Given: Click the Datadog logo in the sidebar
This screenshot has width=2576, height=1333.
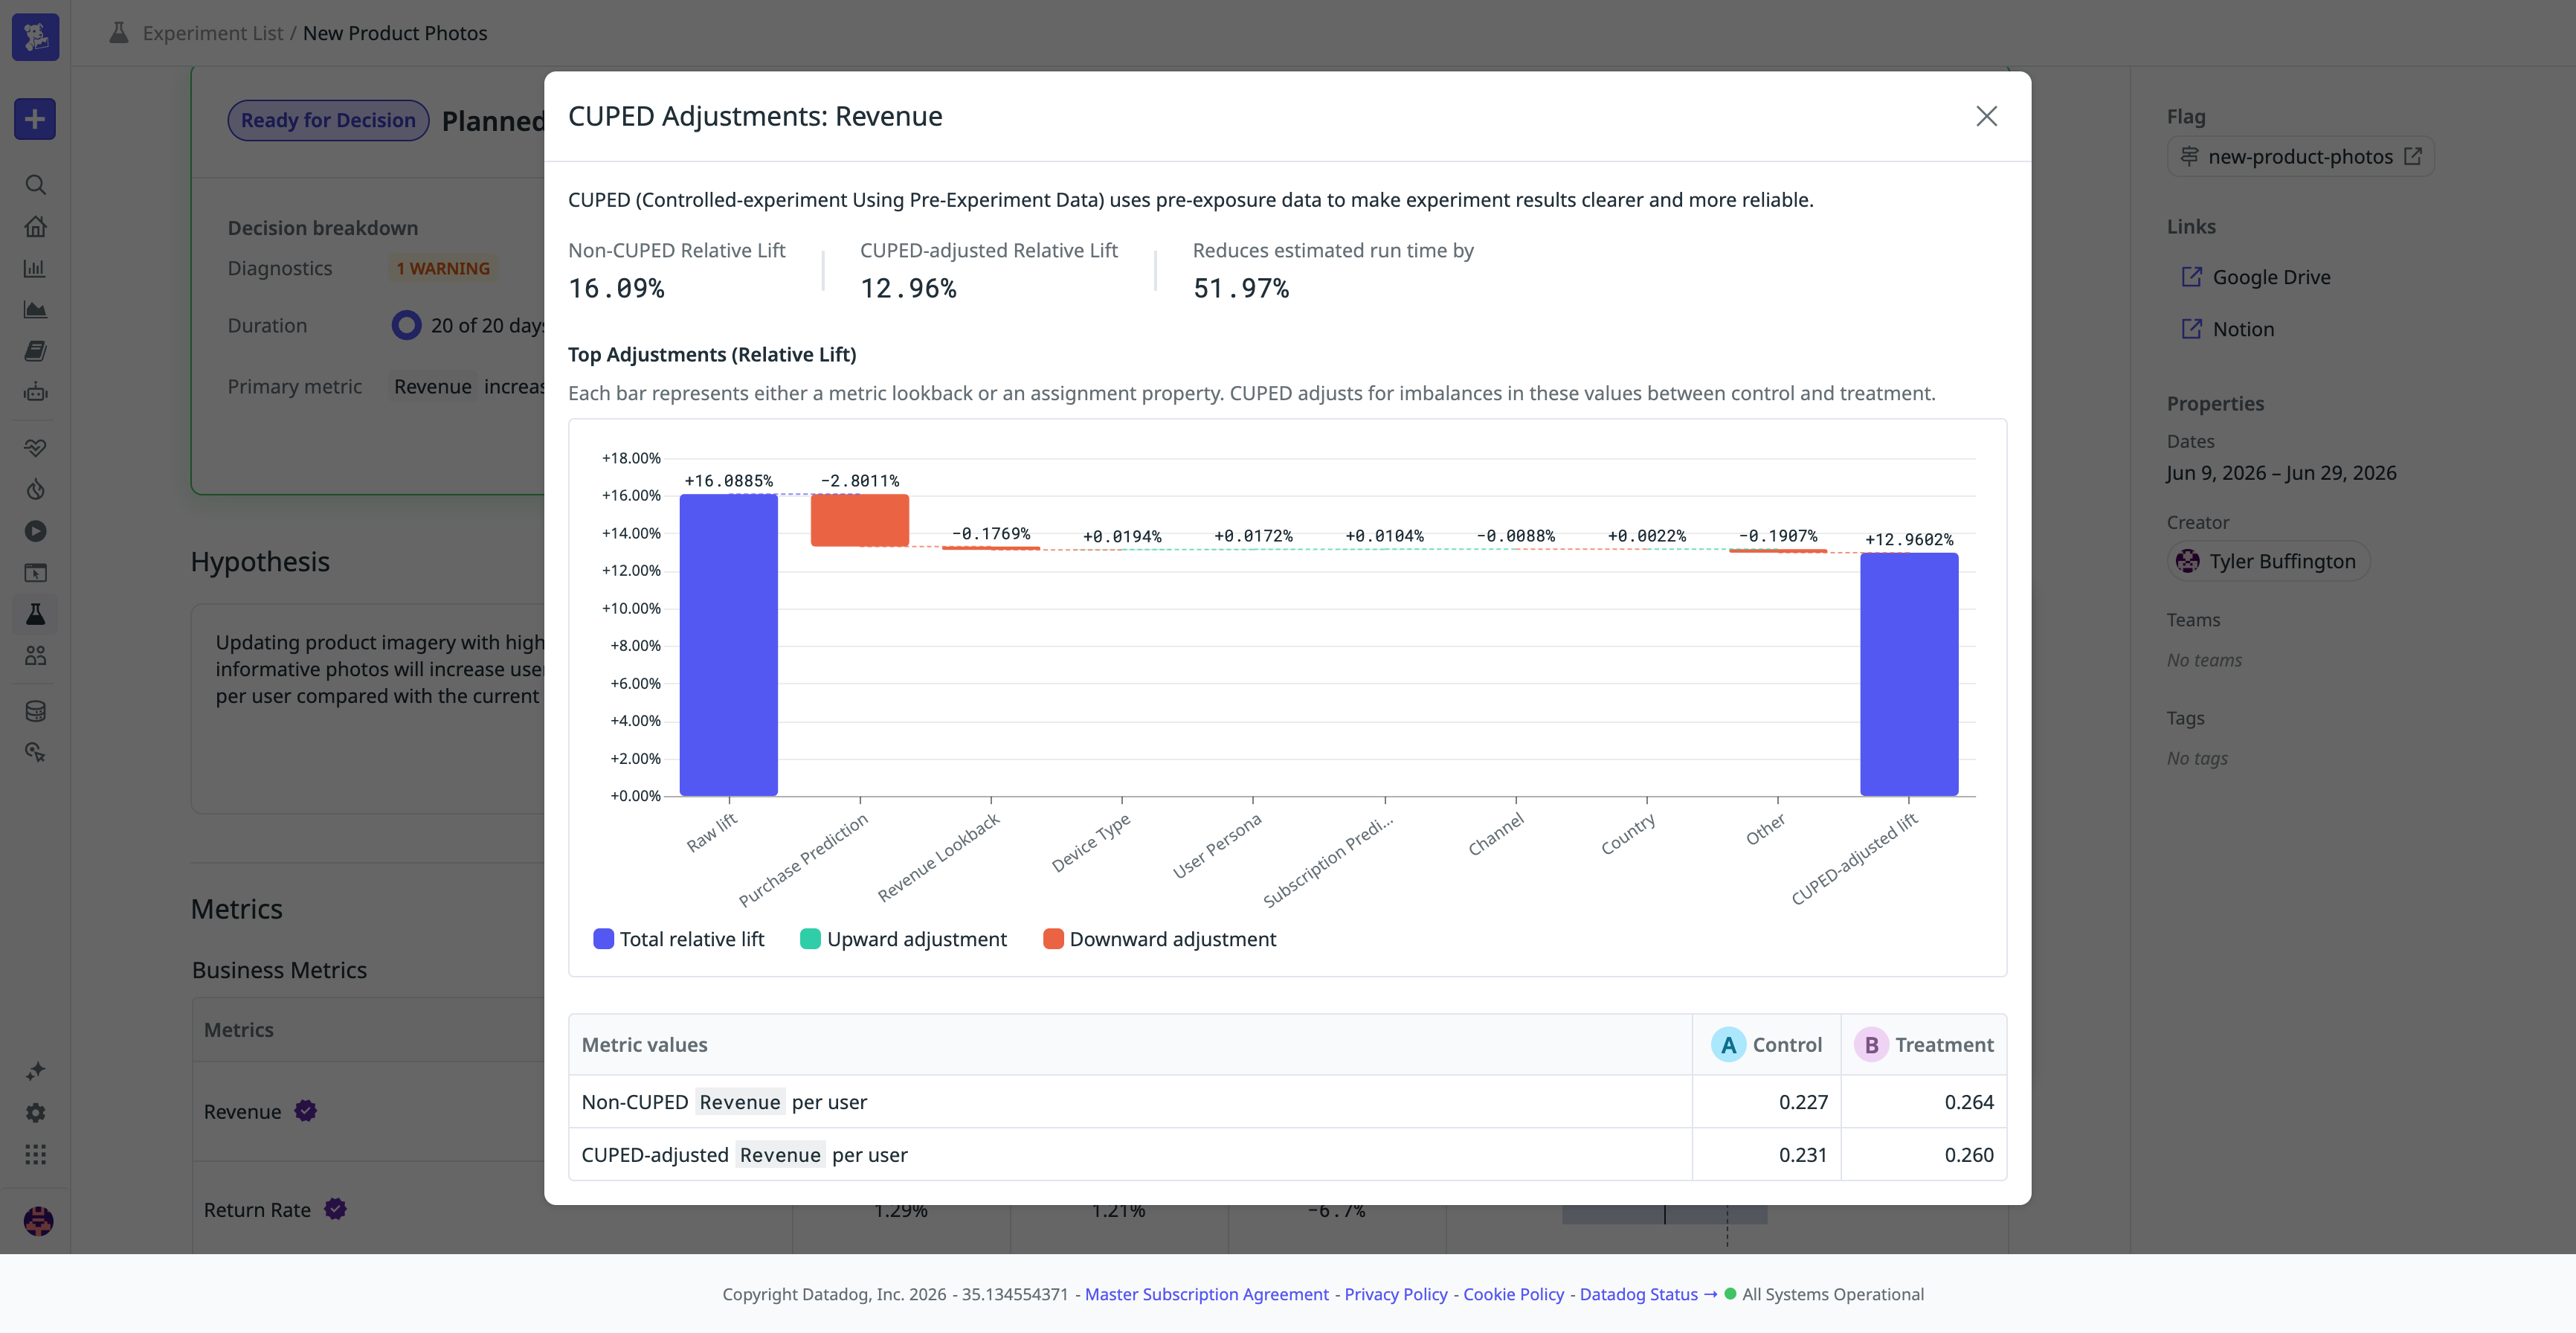Looking at the screenshot, I should [35, 36].
